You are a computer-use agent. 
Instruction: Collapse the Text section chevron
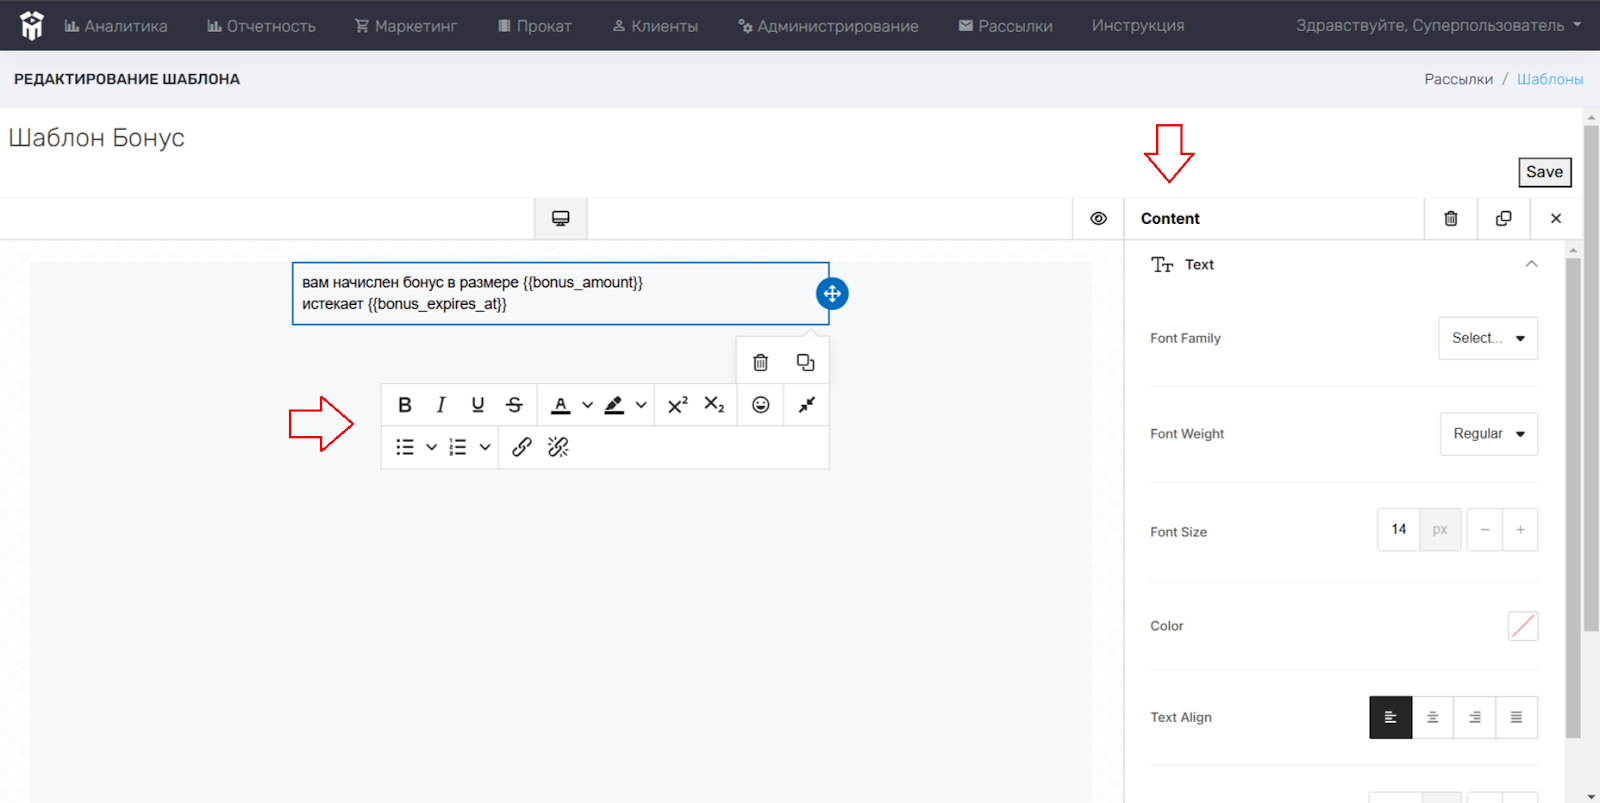[x=1531, y=264]
